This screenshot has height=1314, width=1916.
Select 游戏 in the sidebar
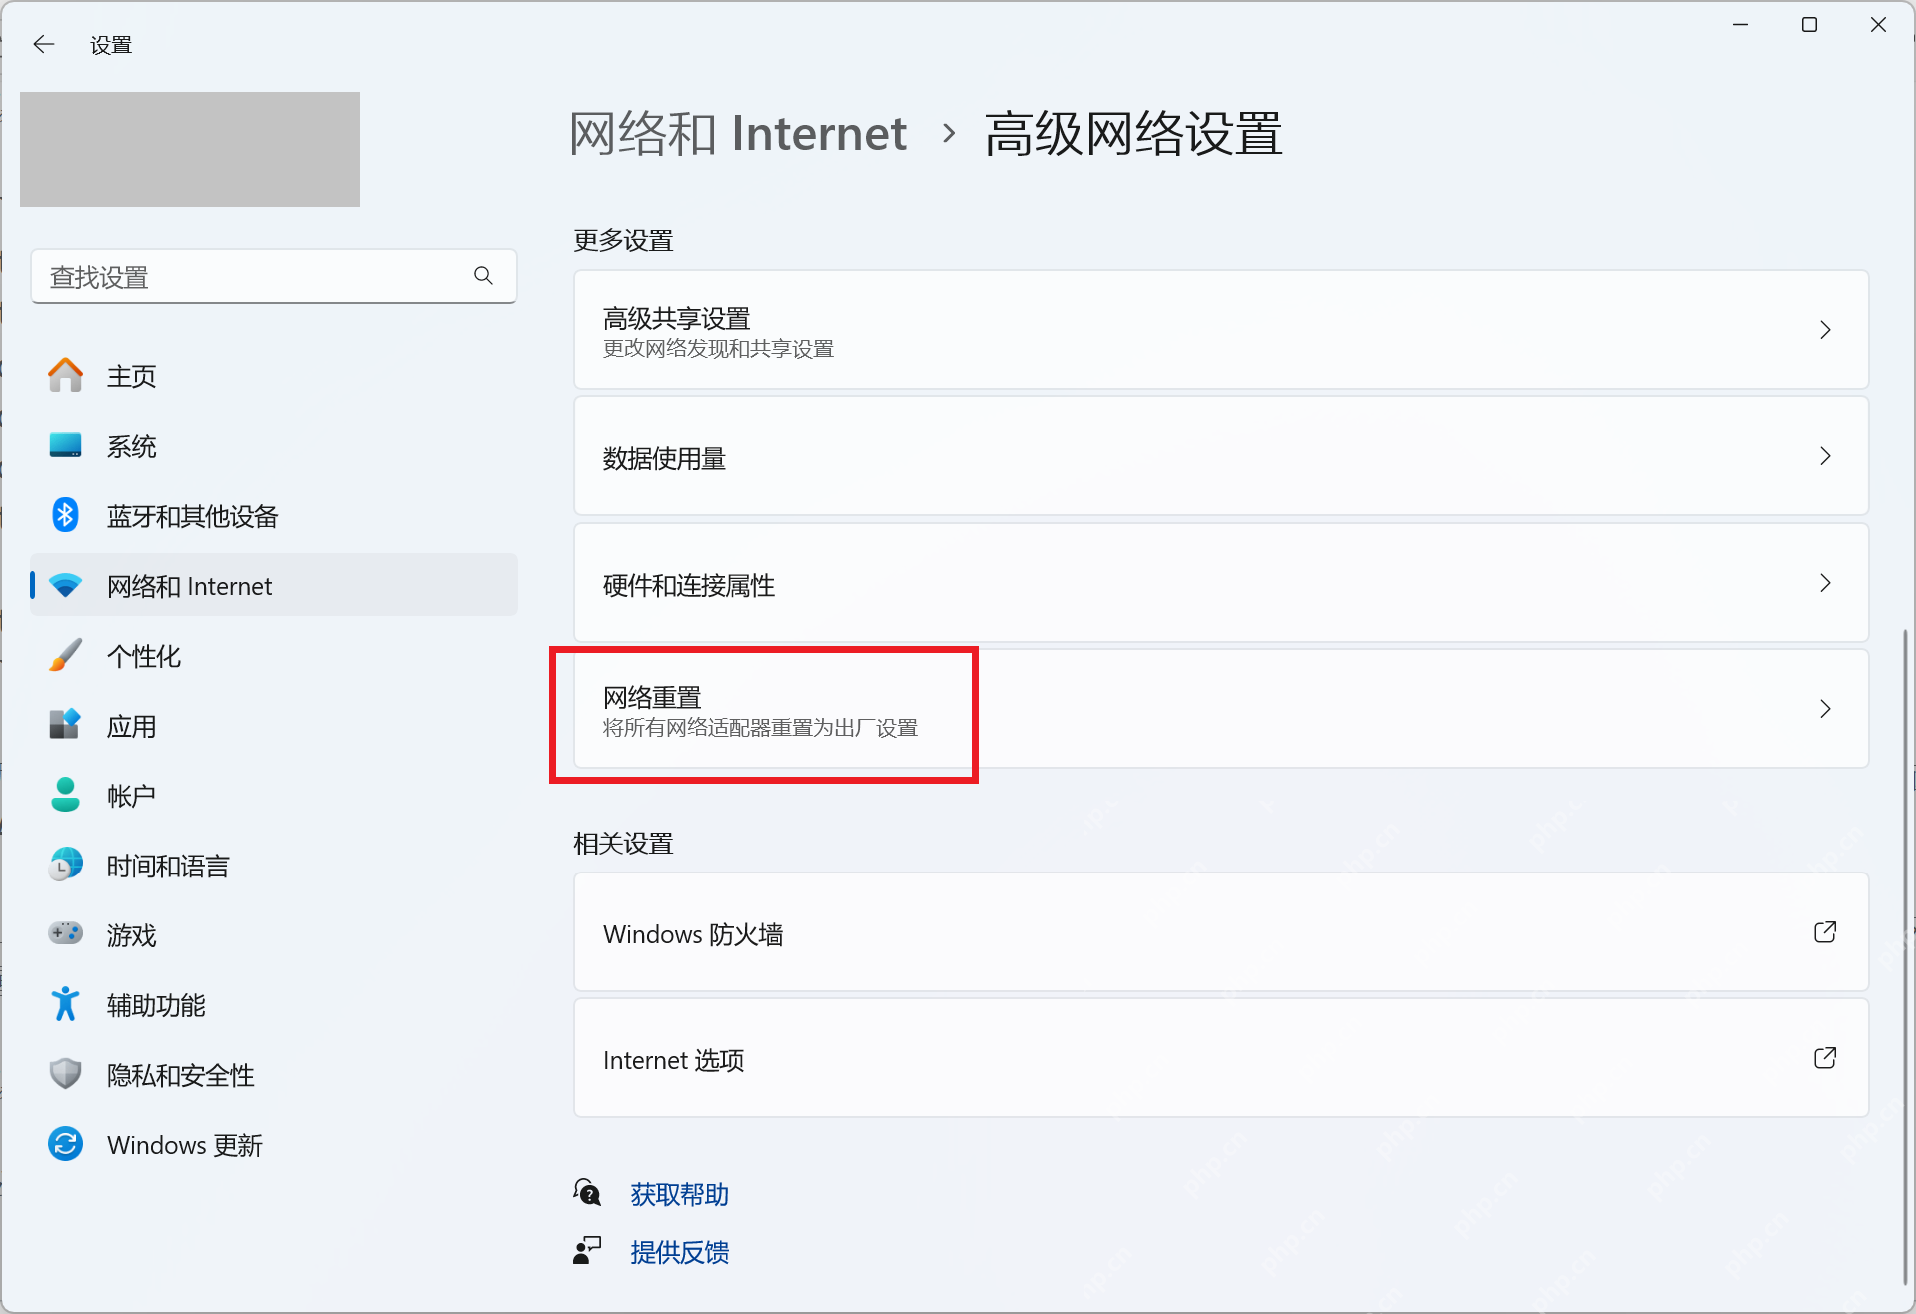click(274, 935)
